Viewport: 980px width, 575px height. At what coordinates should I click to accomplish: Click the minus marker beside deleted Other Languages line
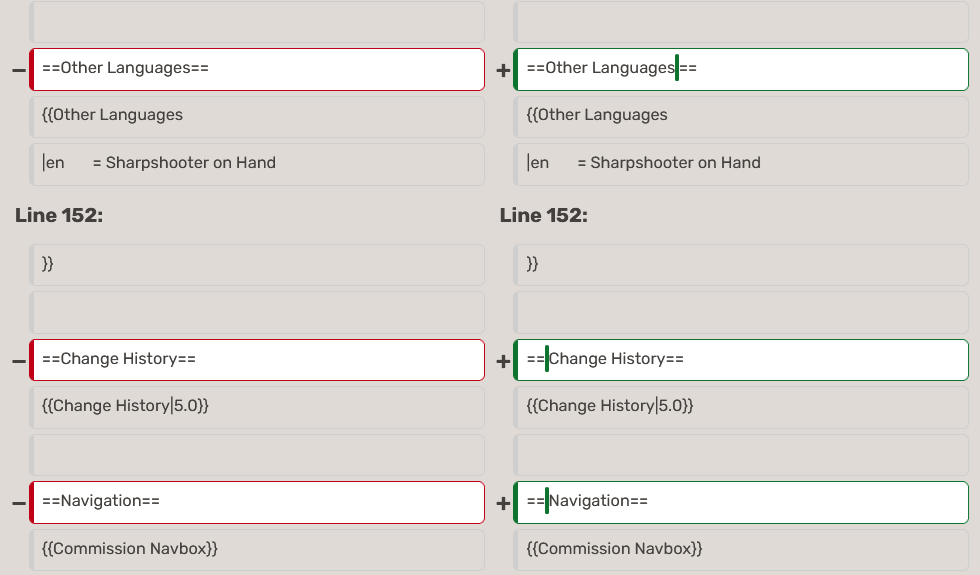(19, 70)
